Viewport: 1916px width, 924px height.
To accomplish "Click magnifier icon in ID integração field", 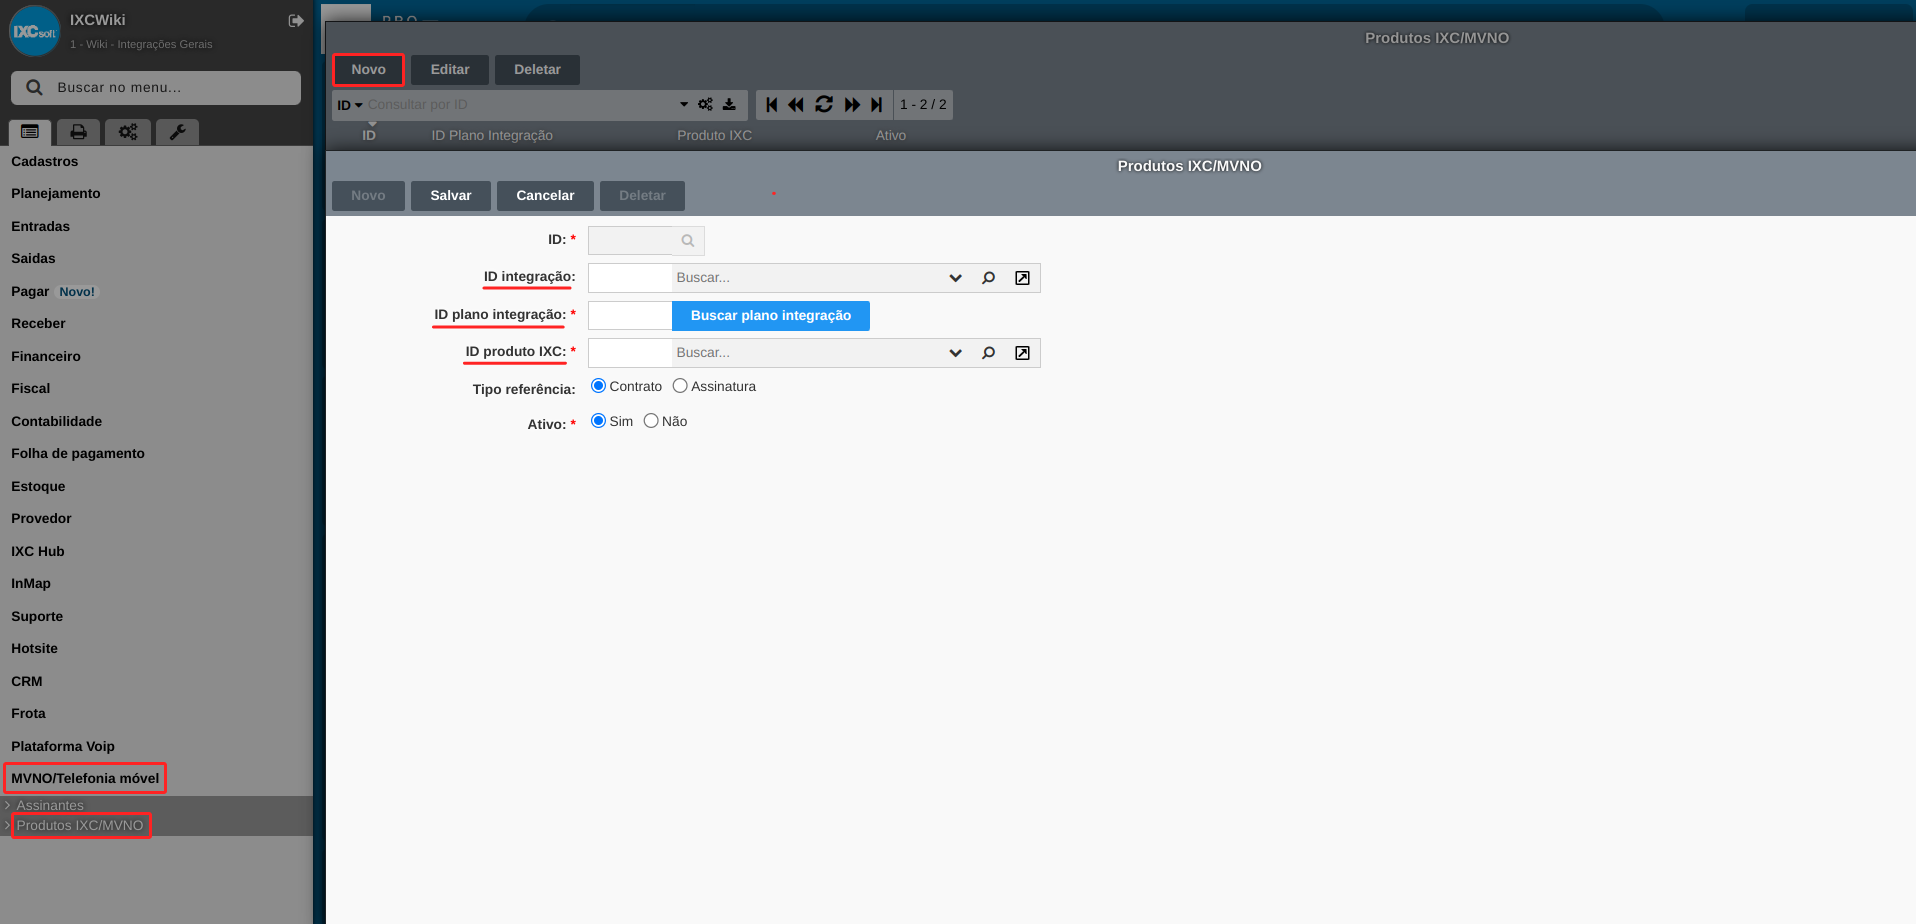I will tap(988, 278).
